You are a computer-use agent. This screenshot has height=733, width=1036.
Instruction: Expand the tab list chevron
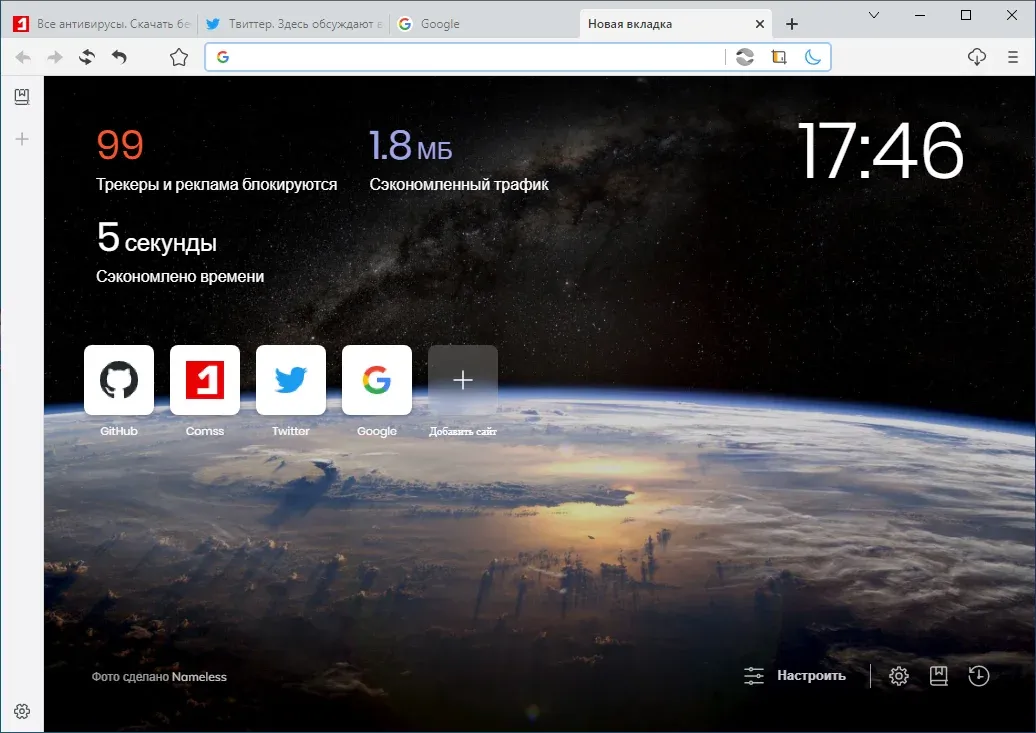[873, 15]
